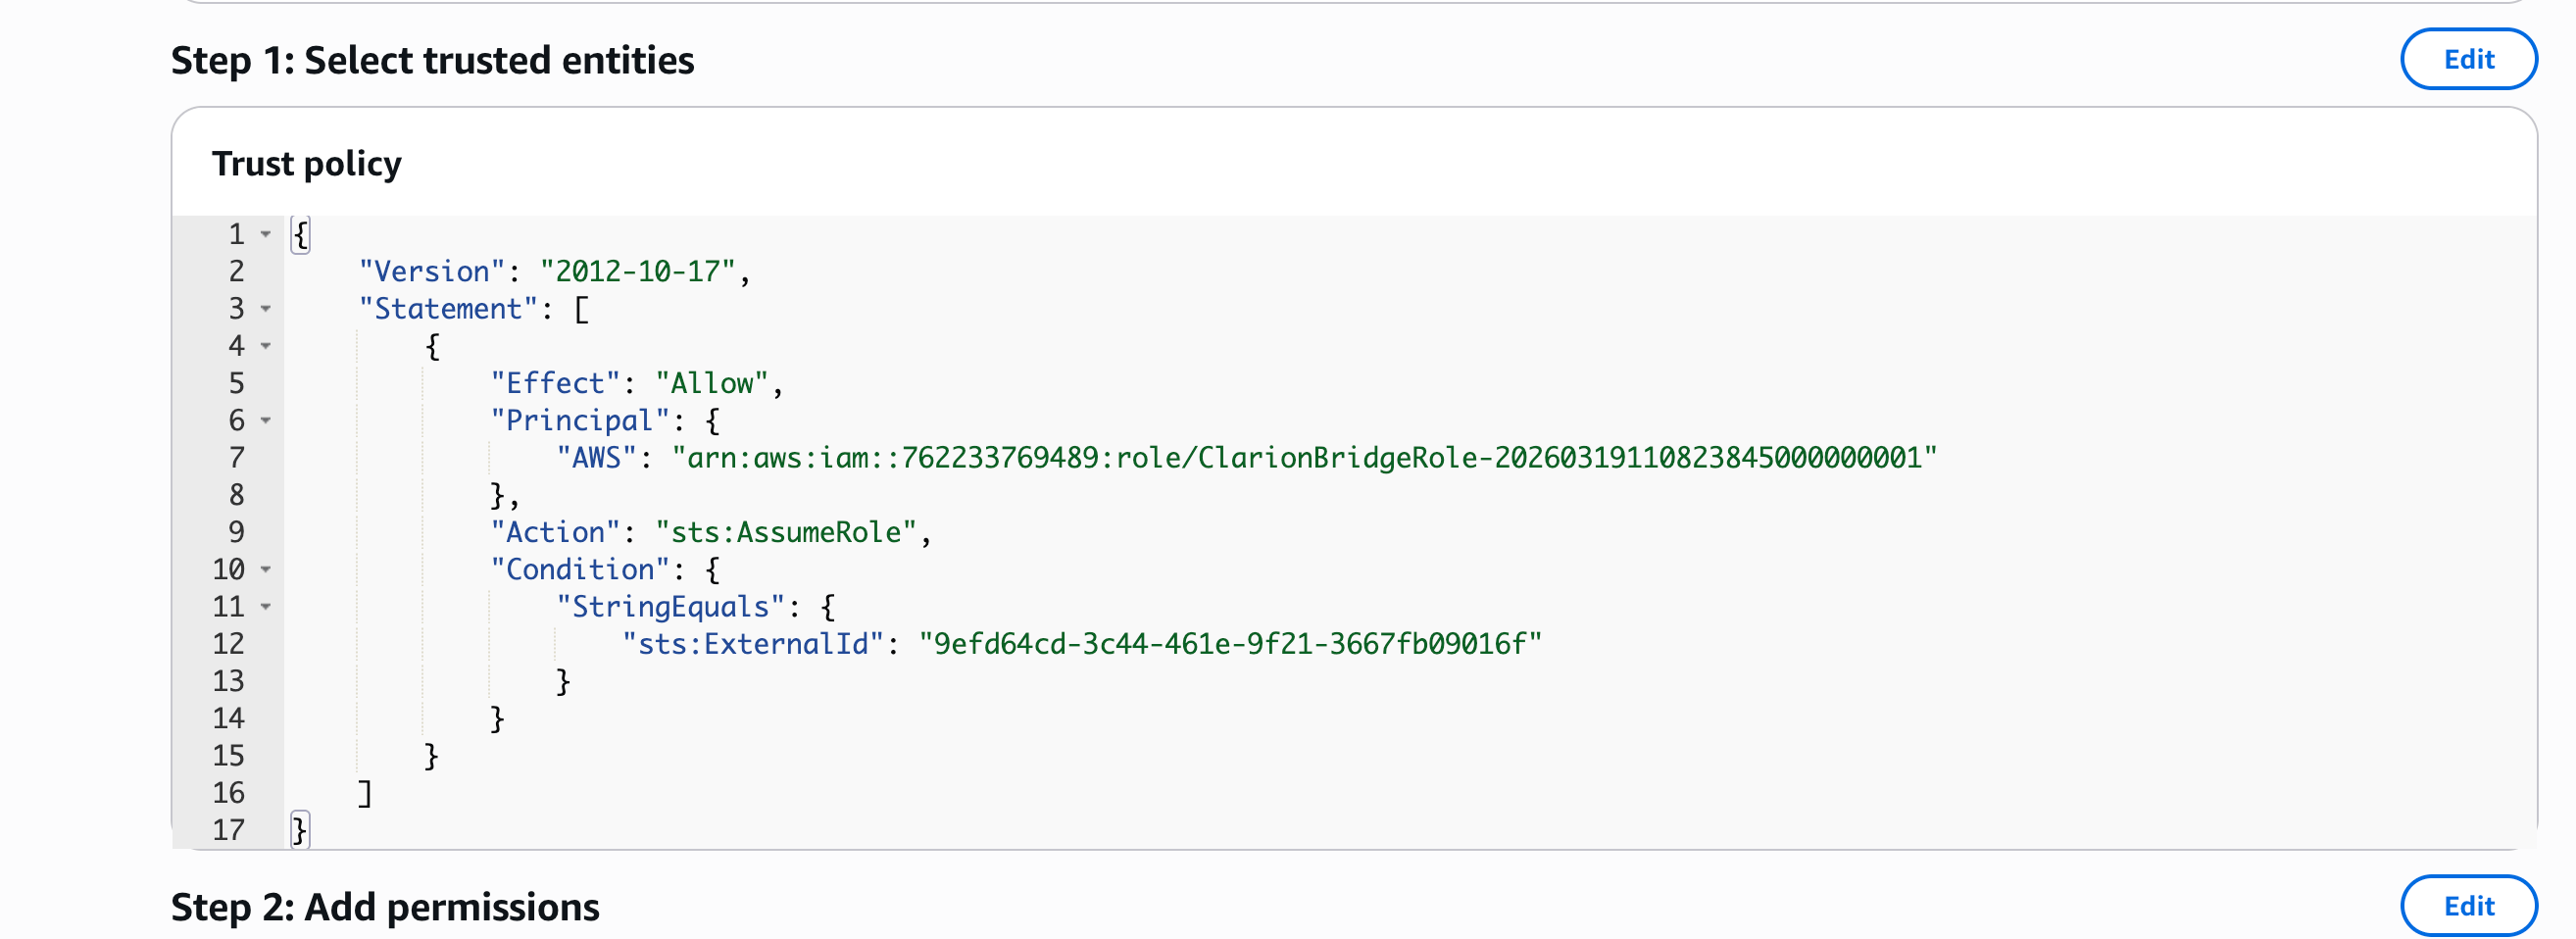Click the "sts:ExternalId" key on line 12
This screenshot has height=939, width=2576.
(x=753, y=644)
